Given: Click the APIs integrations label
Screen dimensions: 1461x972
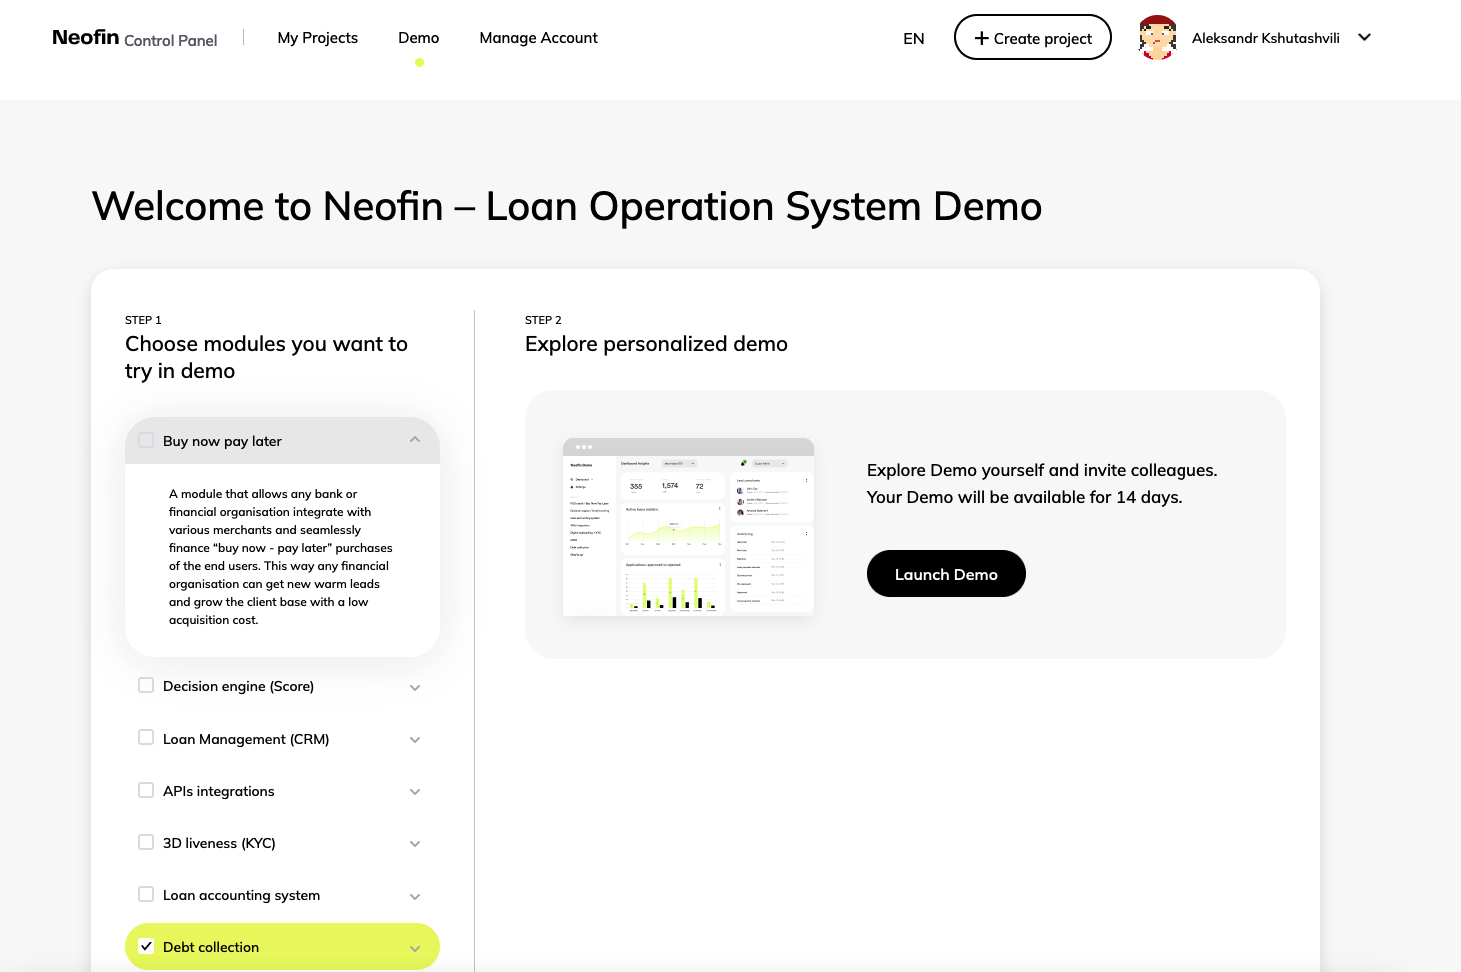Looking at the screenshot, I should (x=218, y=791).
